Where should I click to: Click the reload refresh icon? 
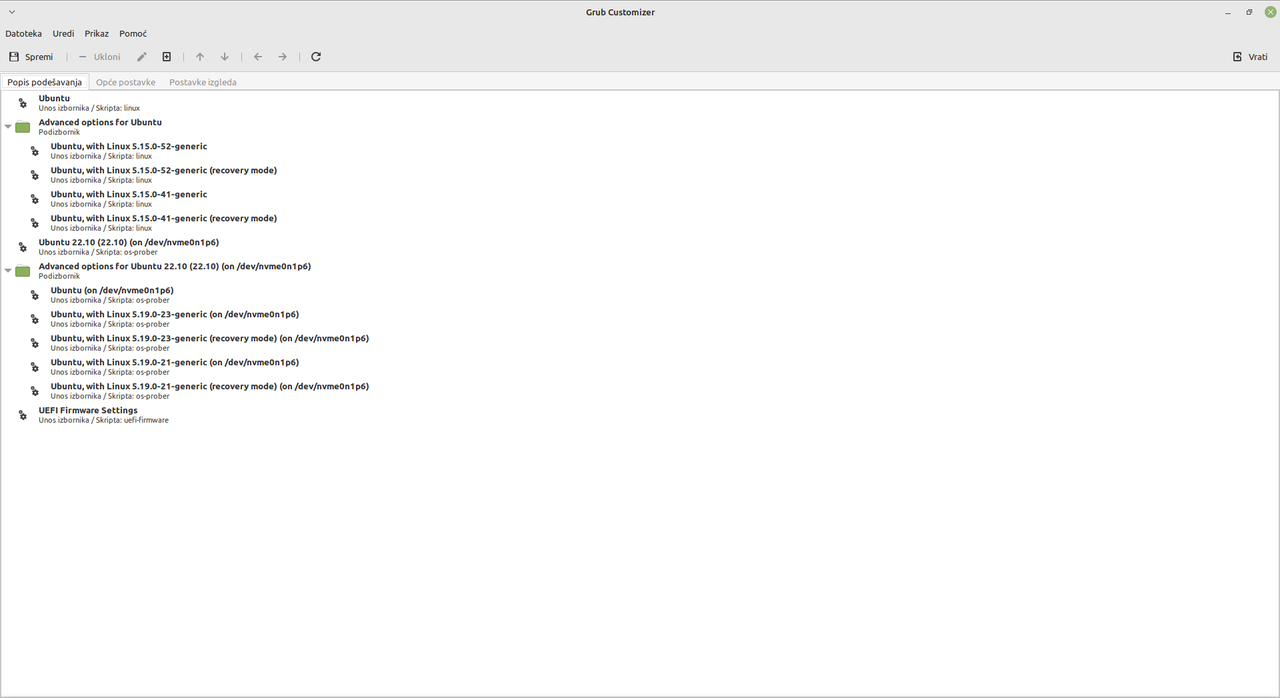pyautogui.click(x=316, y=57)
